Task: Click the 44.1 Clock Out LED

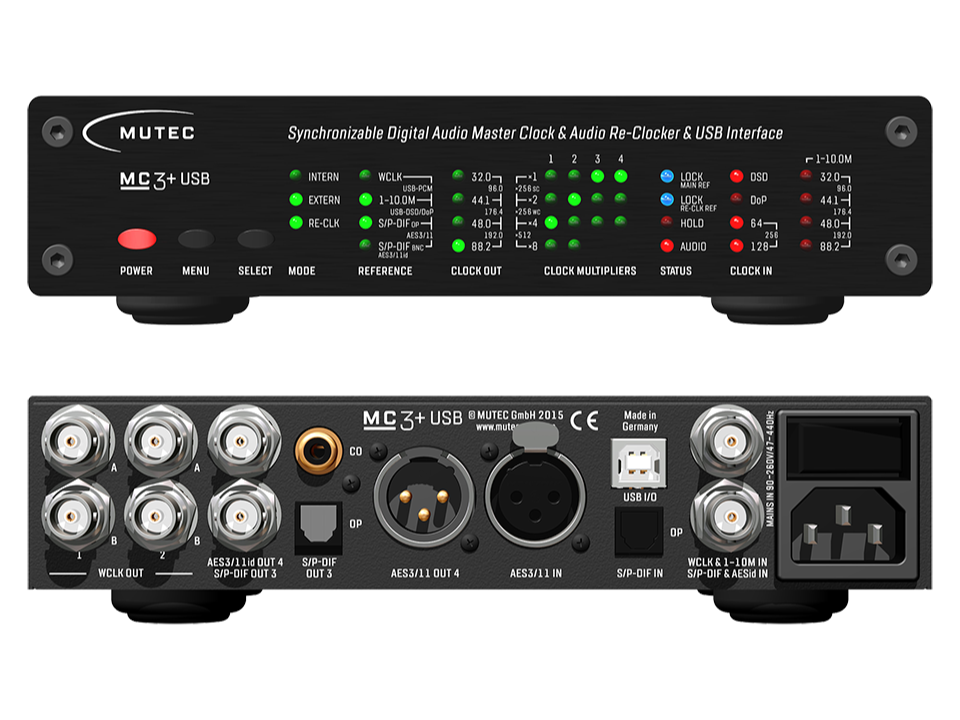Action: [x=458, y=199]
